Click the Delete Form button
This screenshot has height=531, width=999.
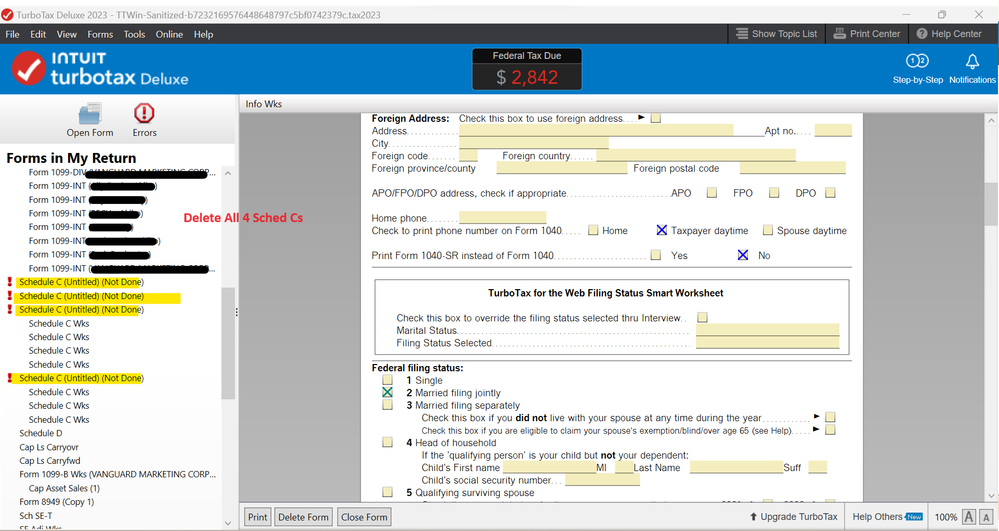point(303,517)
